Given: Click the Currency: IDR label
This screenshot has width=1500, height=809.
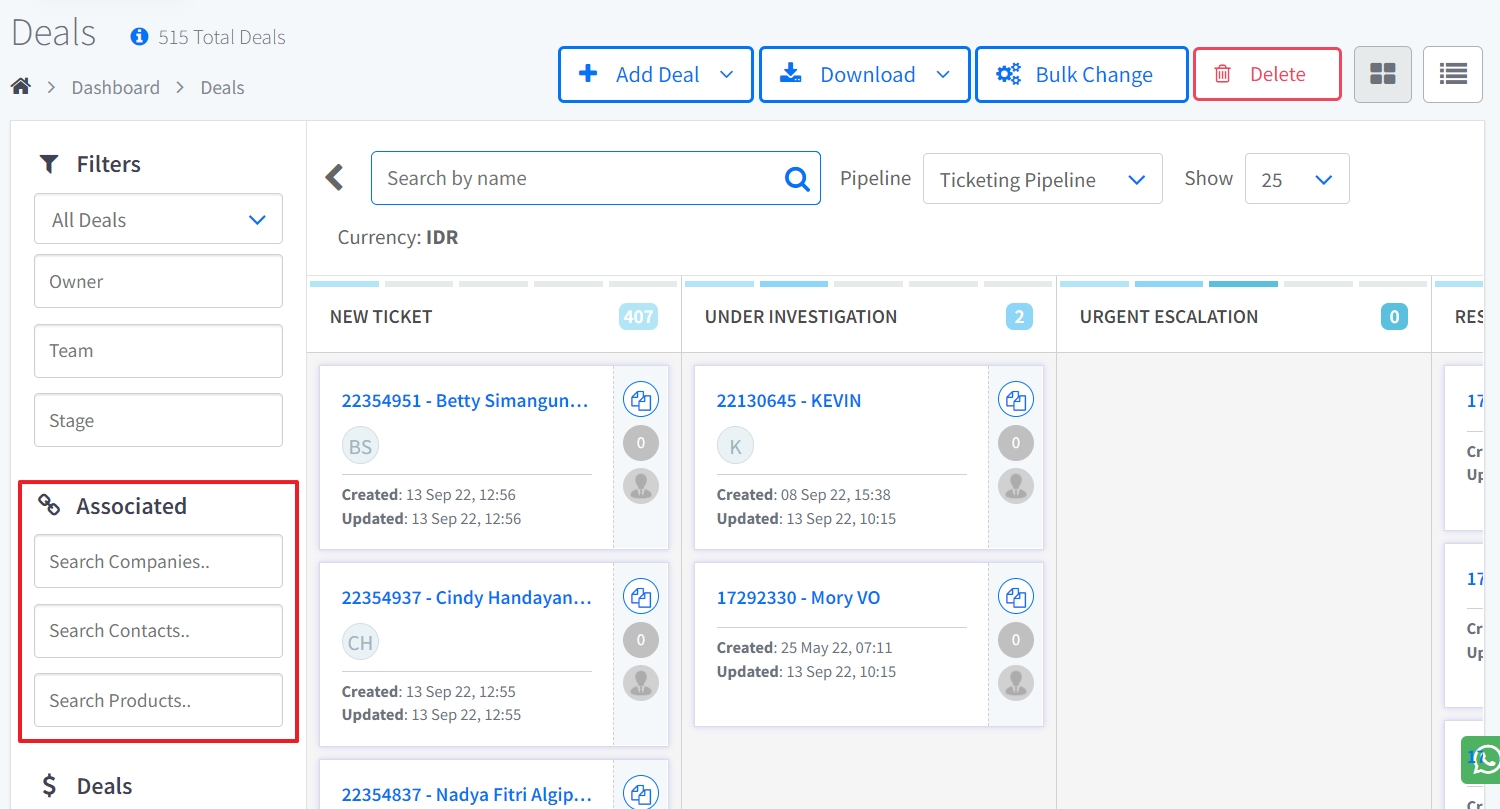Looking at the screenshot, I should pyautogui.click(x=398, y=237).
